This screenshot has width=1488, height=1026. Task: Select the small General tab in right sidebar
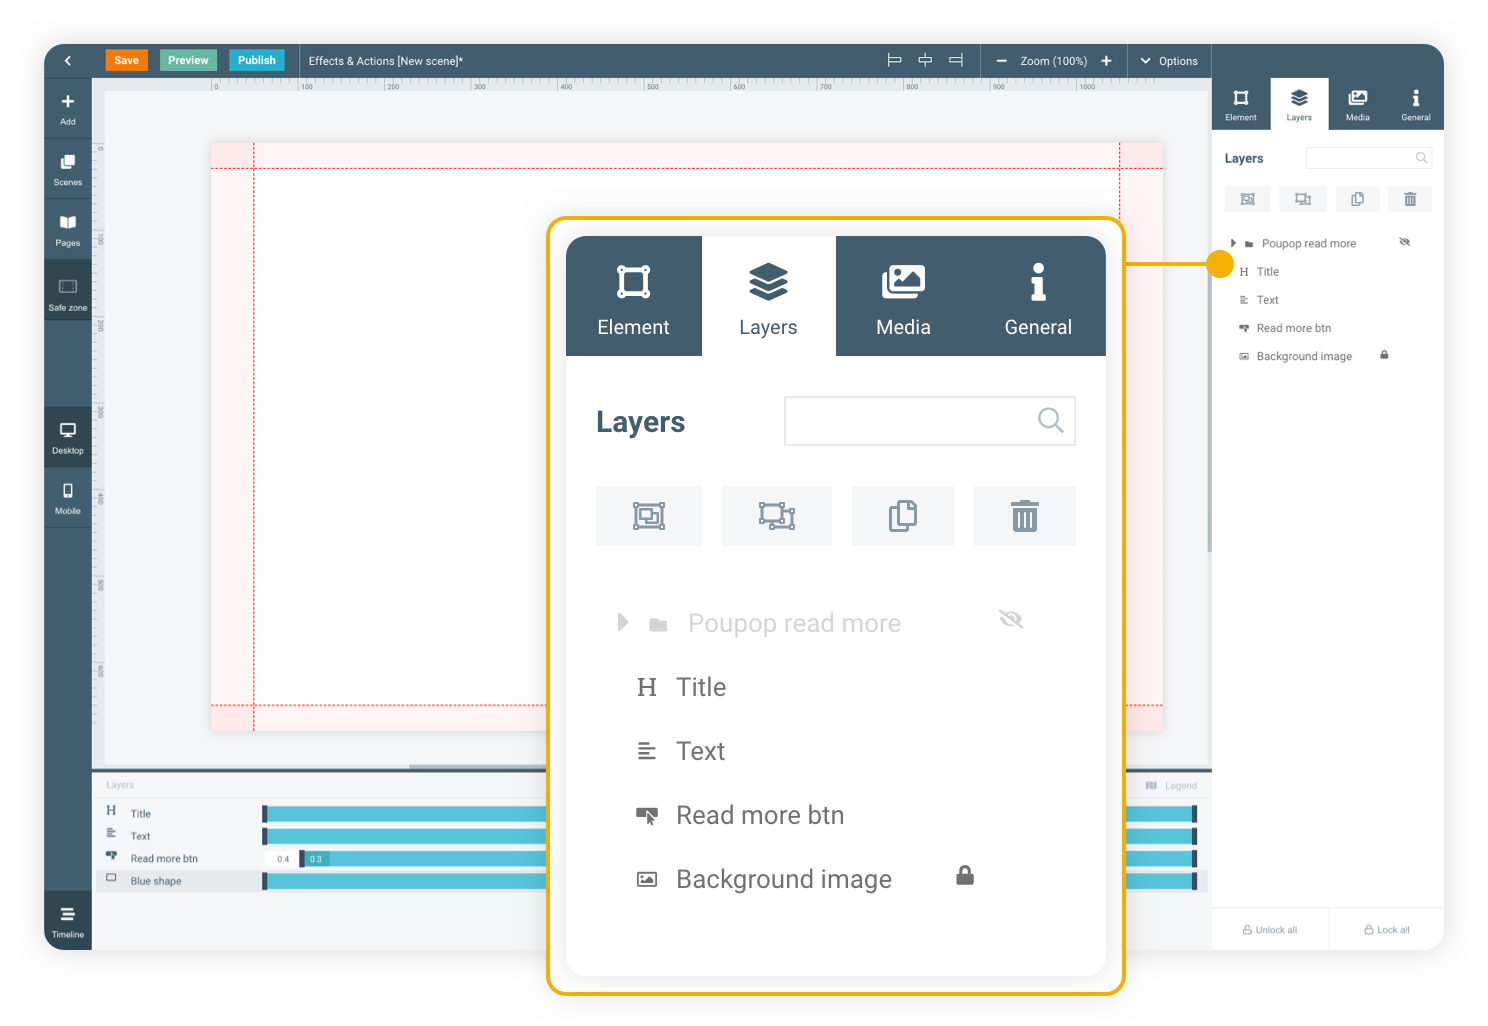click(1415, 104)
